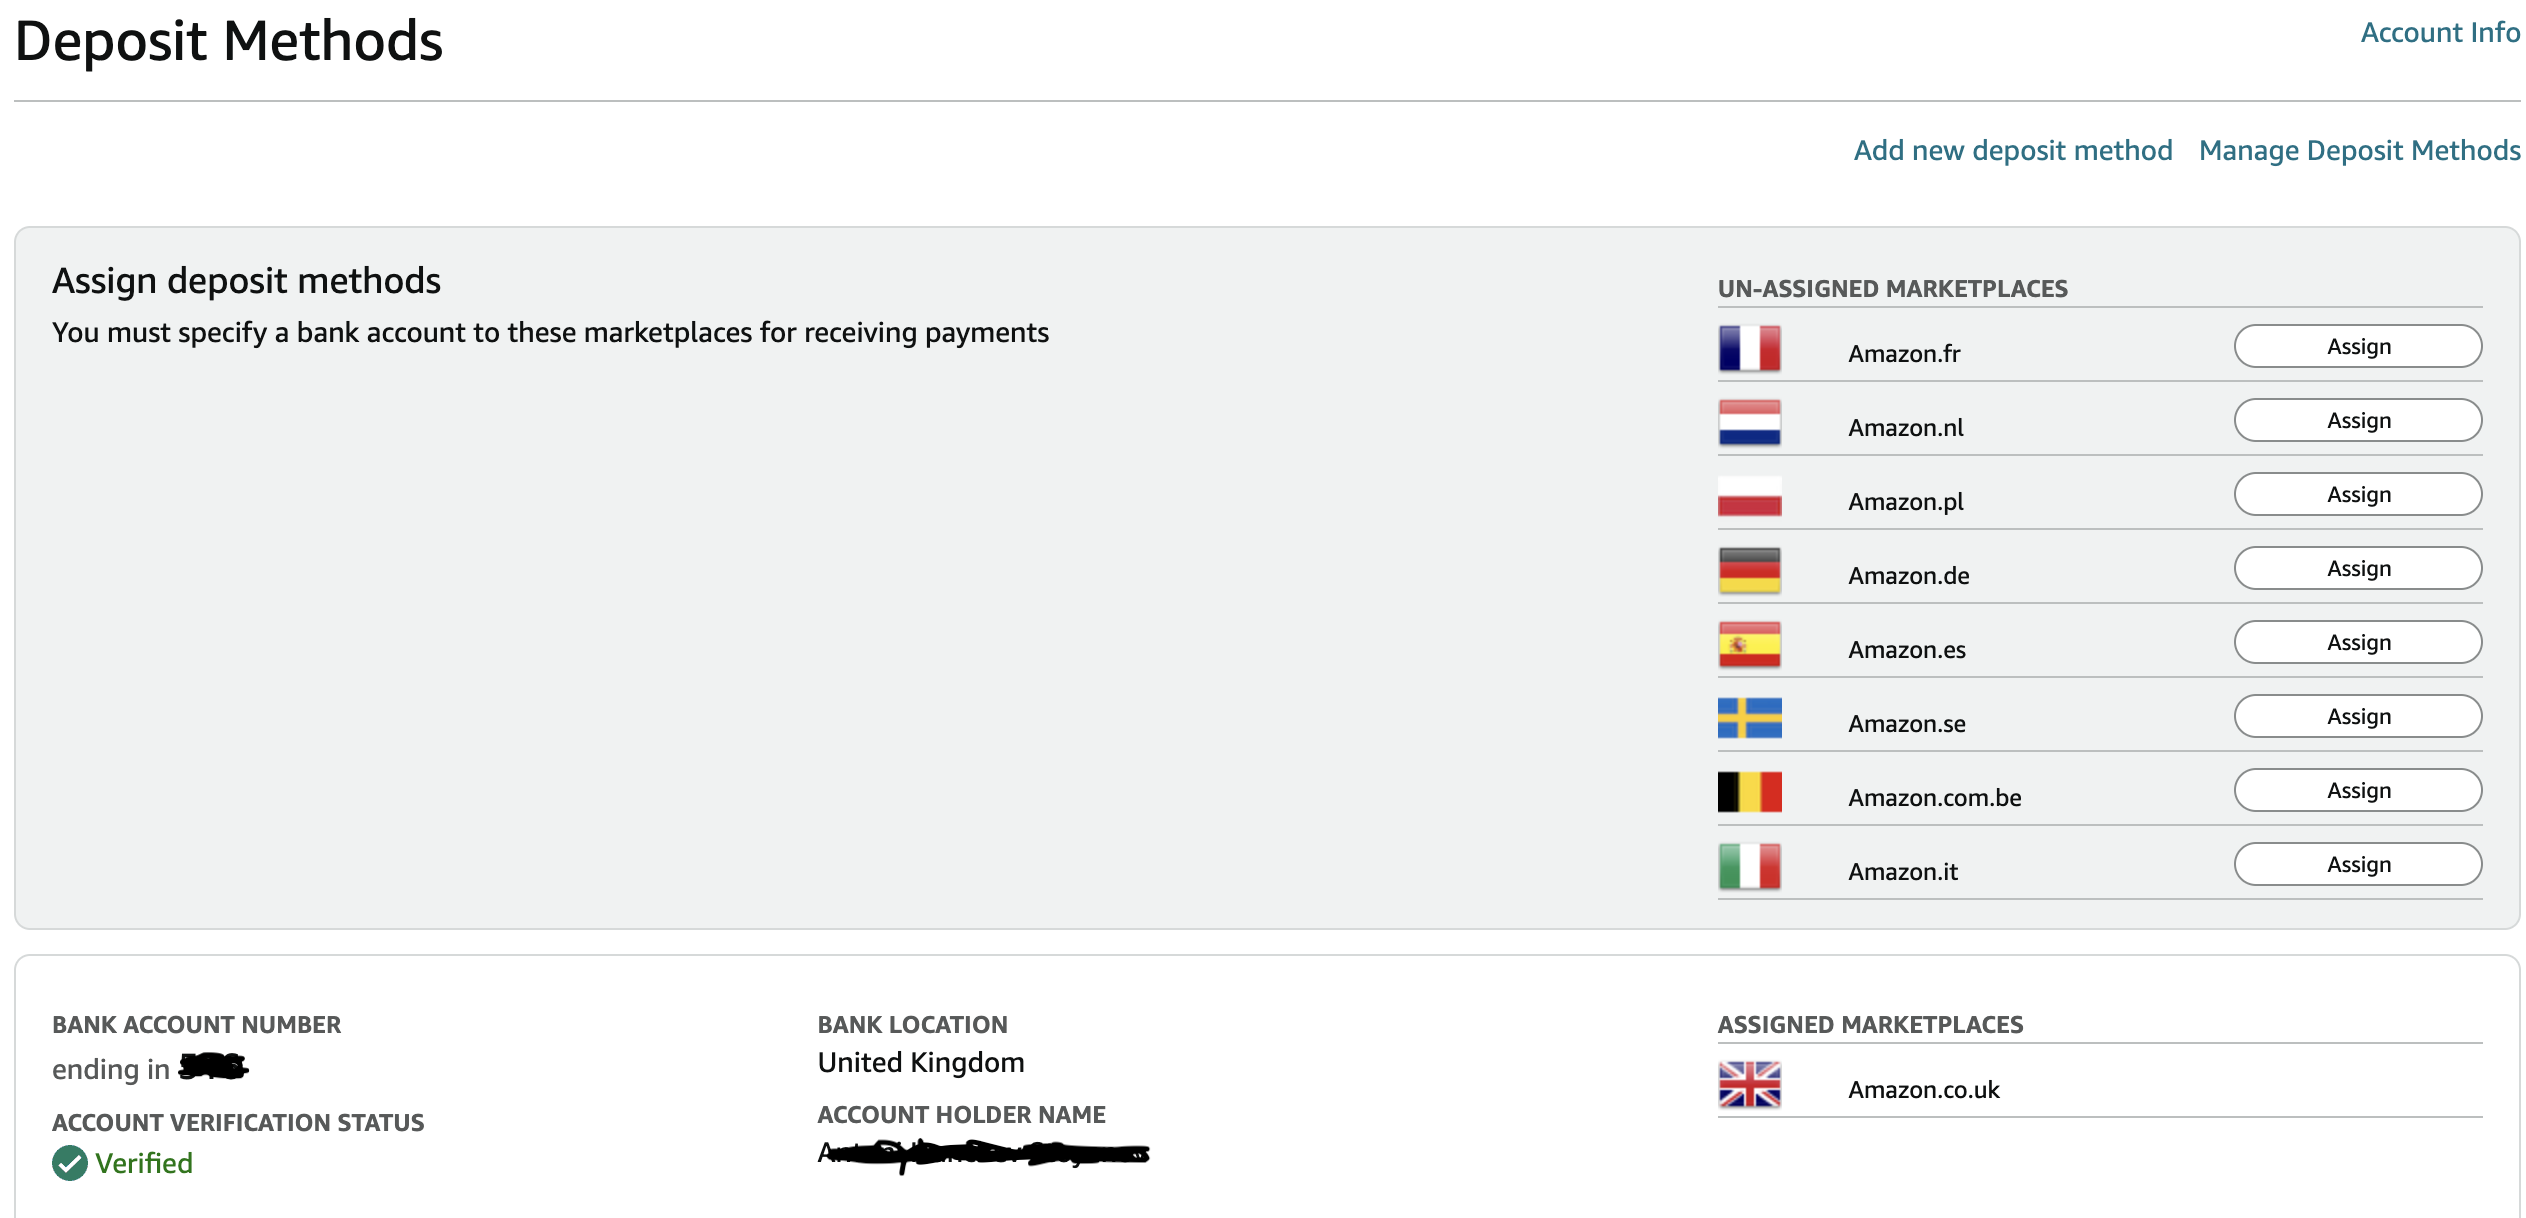The width and height of the screenshot is (2526, 1218).
Task: Click the BANK LOCATION label
Action: pyautogui.click(x=912, y=1024)
